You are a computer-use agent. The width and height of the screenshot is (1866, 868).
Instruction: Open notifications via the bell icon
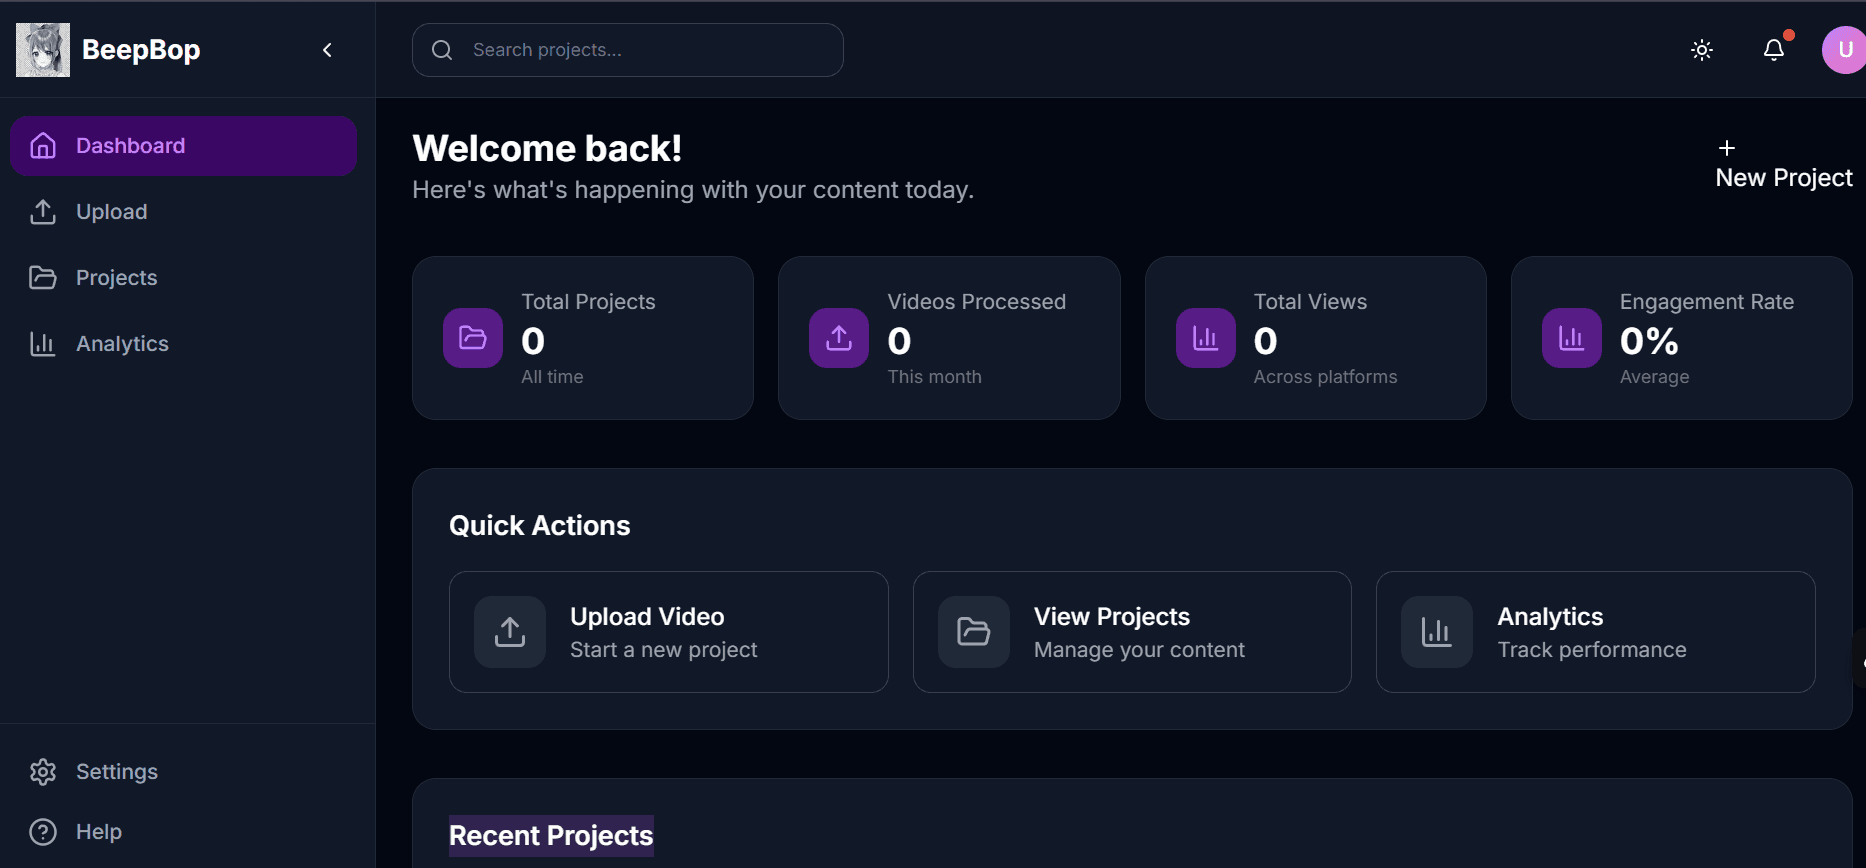pyautogui.click(x=1774, y=50)
